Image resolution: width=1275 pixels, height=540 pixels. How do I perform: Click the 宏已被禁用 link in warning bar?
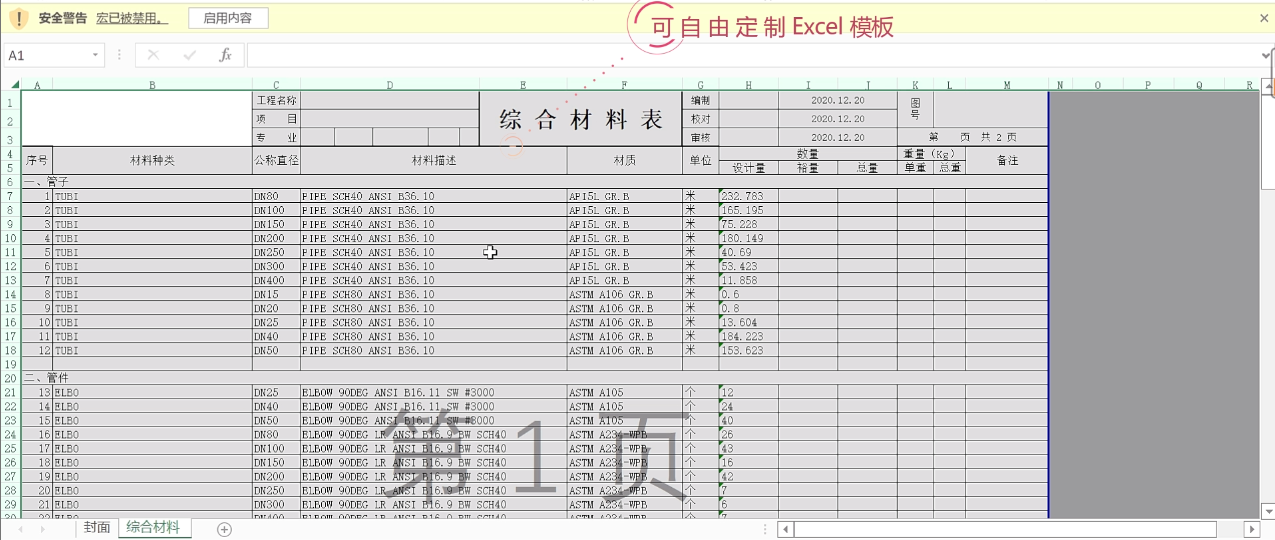(132, 18)
